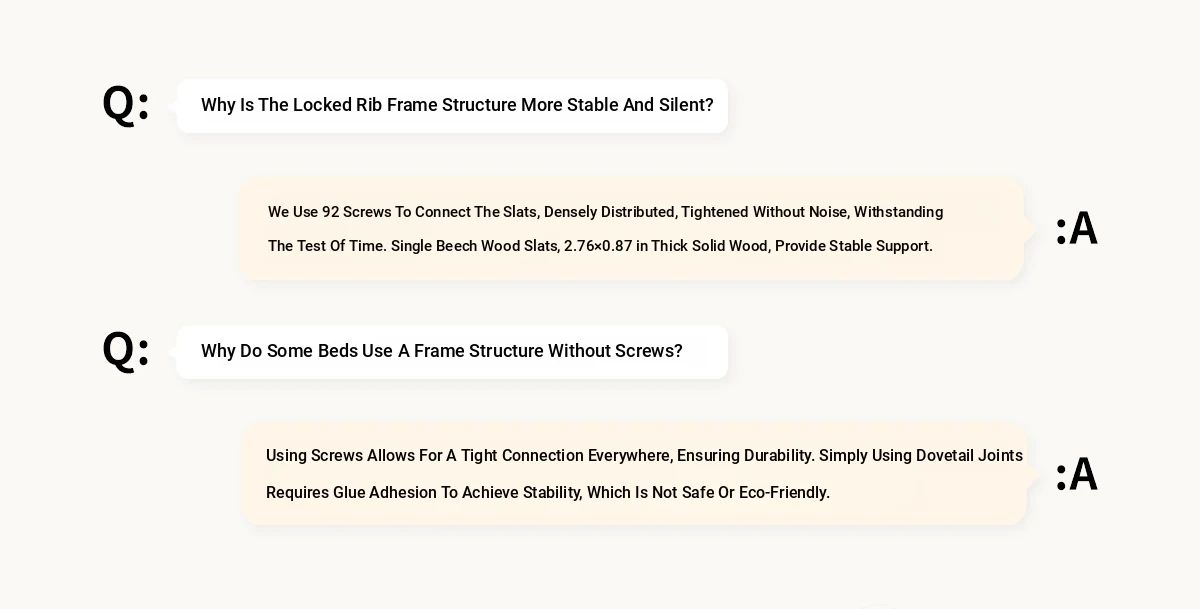Click the phrase 'Ensuring Durability'

tap(745, 456)
